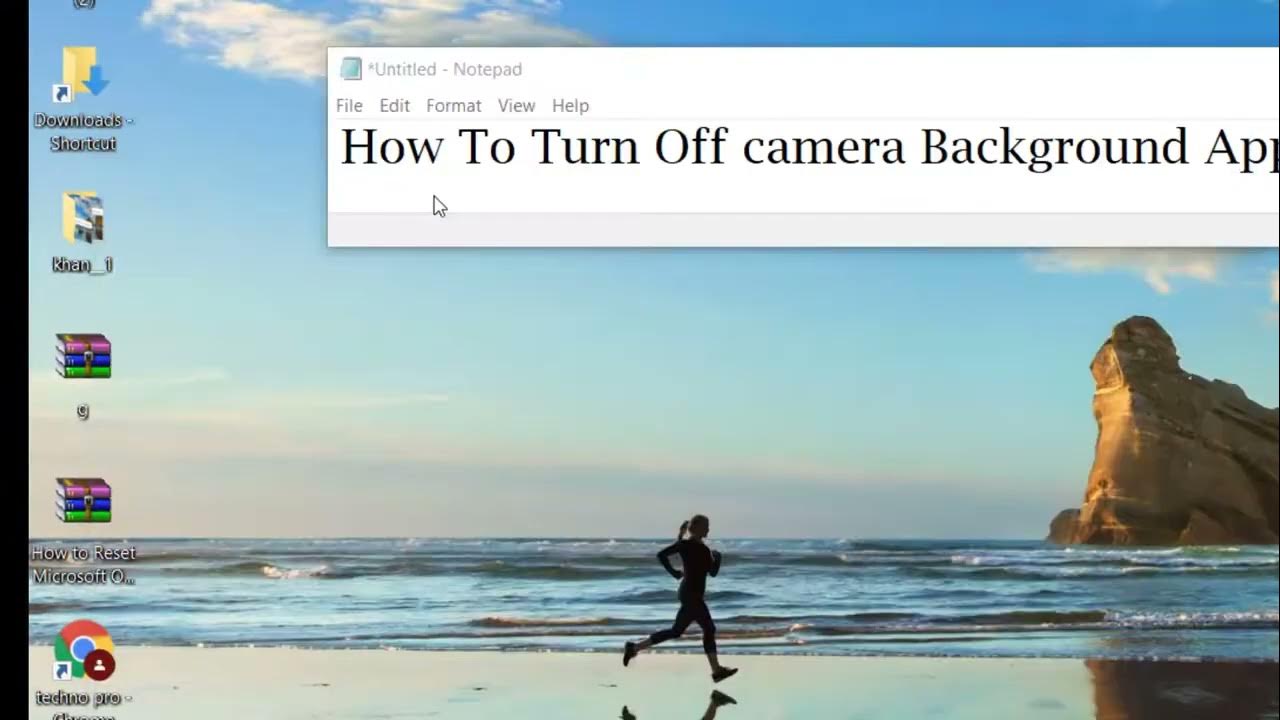Screen dimensions: 1280x720
Task: Click the "How to Reset Microsoft O..." label
Action: [x=83, y=565]
